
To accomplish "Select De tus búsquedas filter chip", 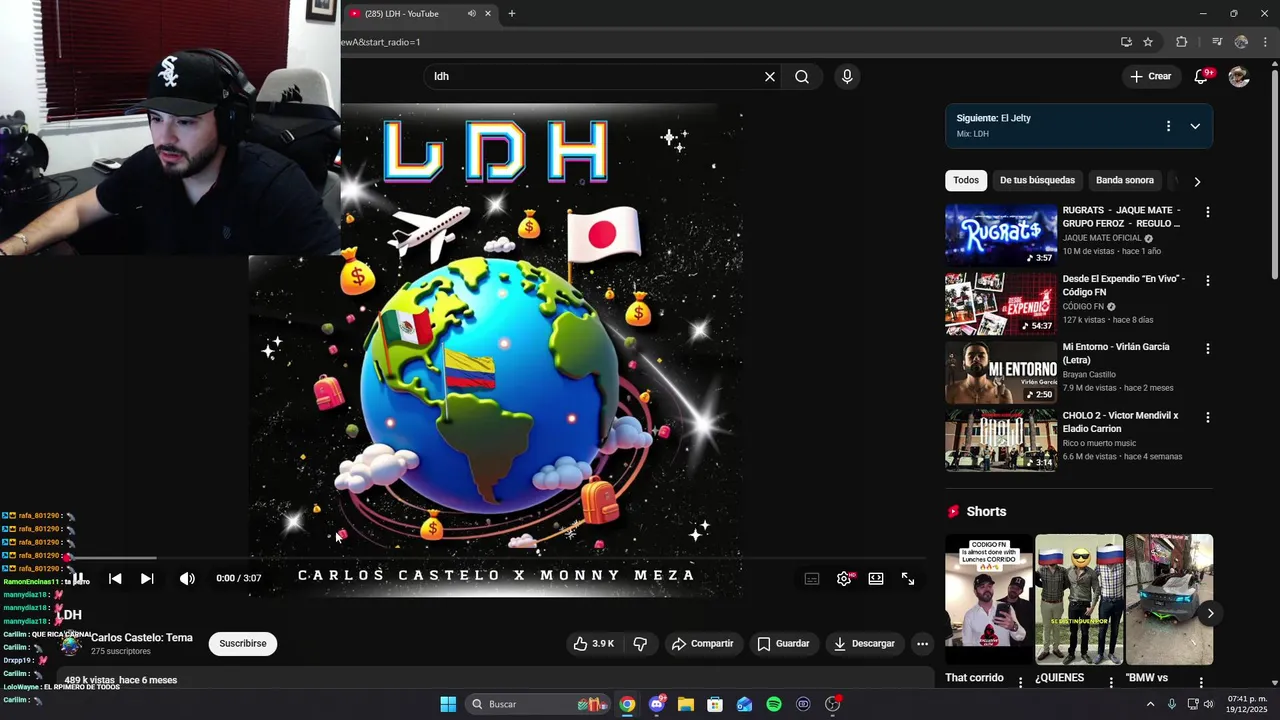I will pyautogui.click(x=1037, y=181).
